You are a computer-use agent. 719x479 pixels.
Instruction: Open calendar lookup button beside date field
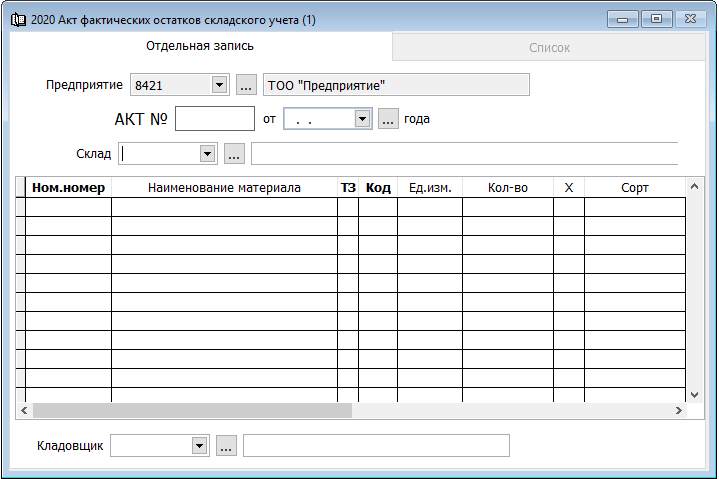coord(388,119)
